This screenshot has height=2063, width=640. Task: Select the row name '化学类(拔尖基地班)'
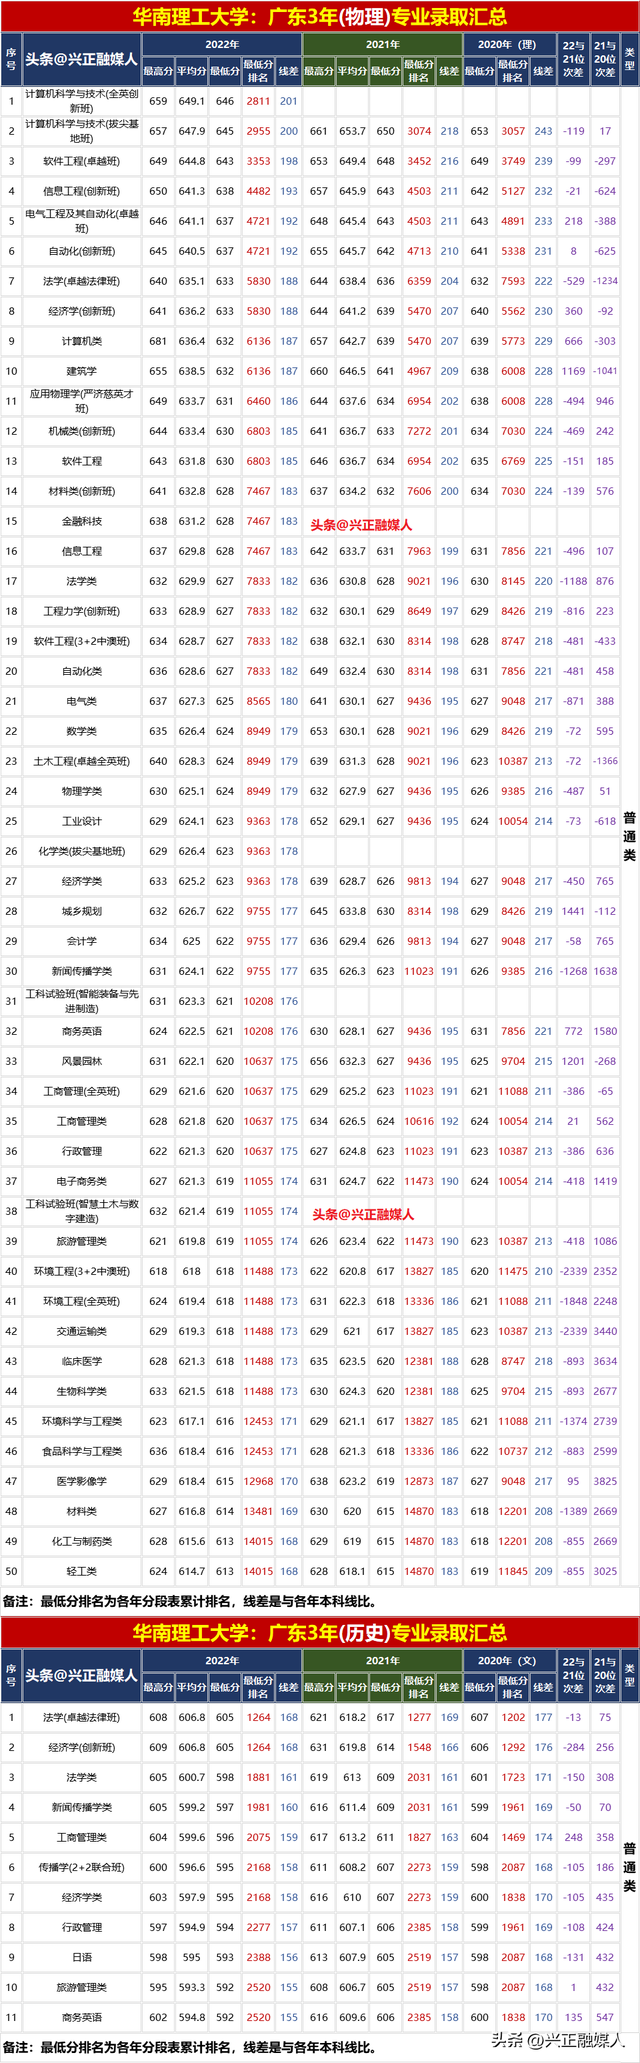[81, 851]
